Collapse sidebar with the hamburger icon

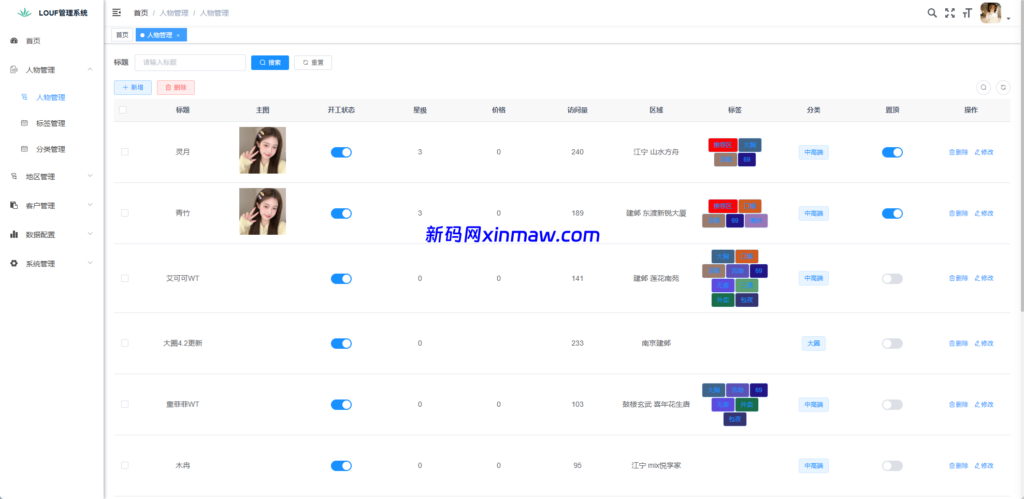pos(117,13)
